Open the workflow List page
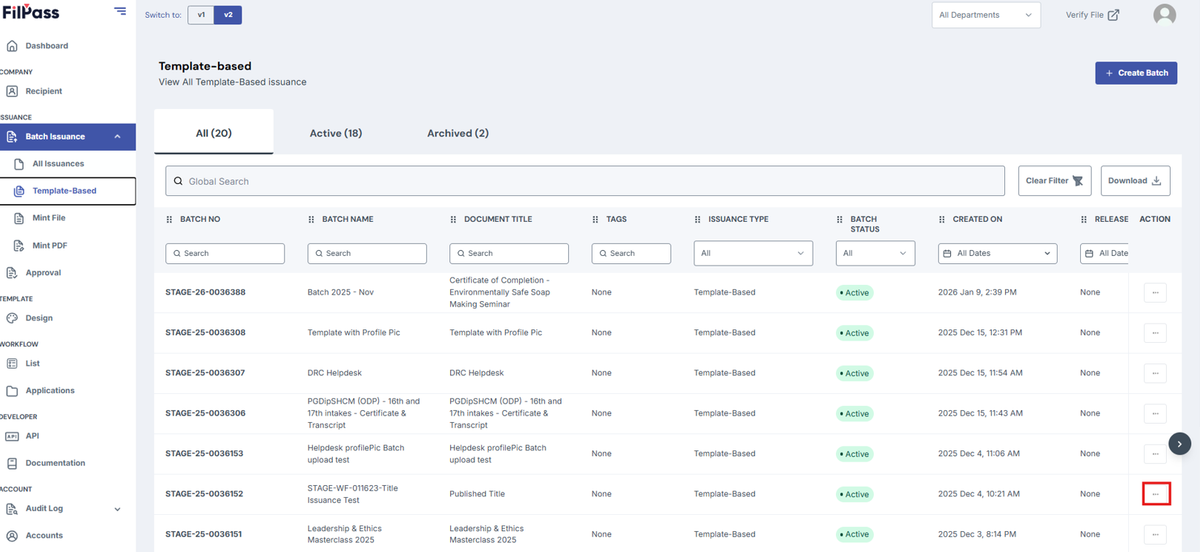Viewport: 1200px width, 552px height. (33, 363)
